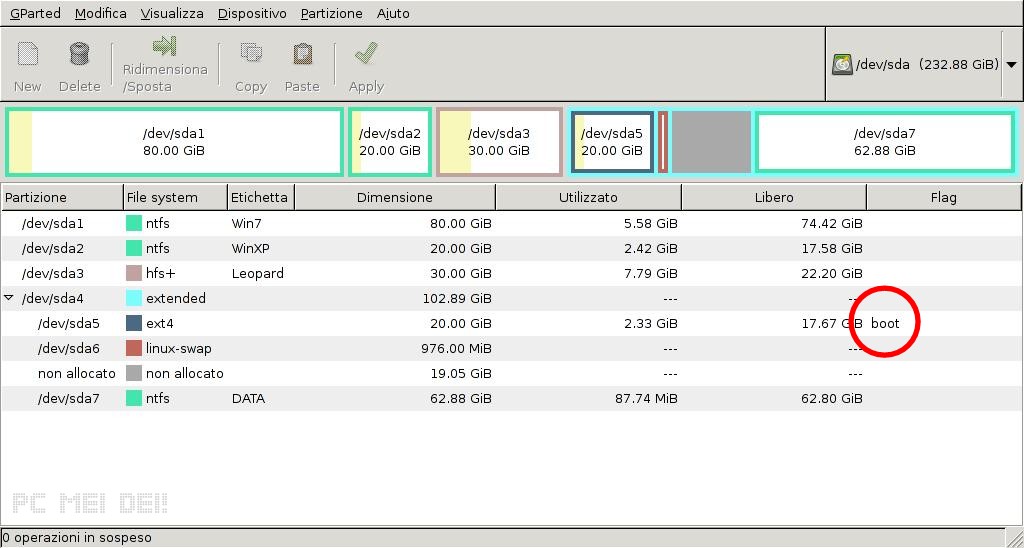Open the Ajuto menu
Viewport: 1024px width, 548px height.
point(393,13)
